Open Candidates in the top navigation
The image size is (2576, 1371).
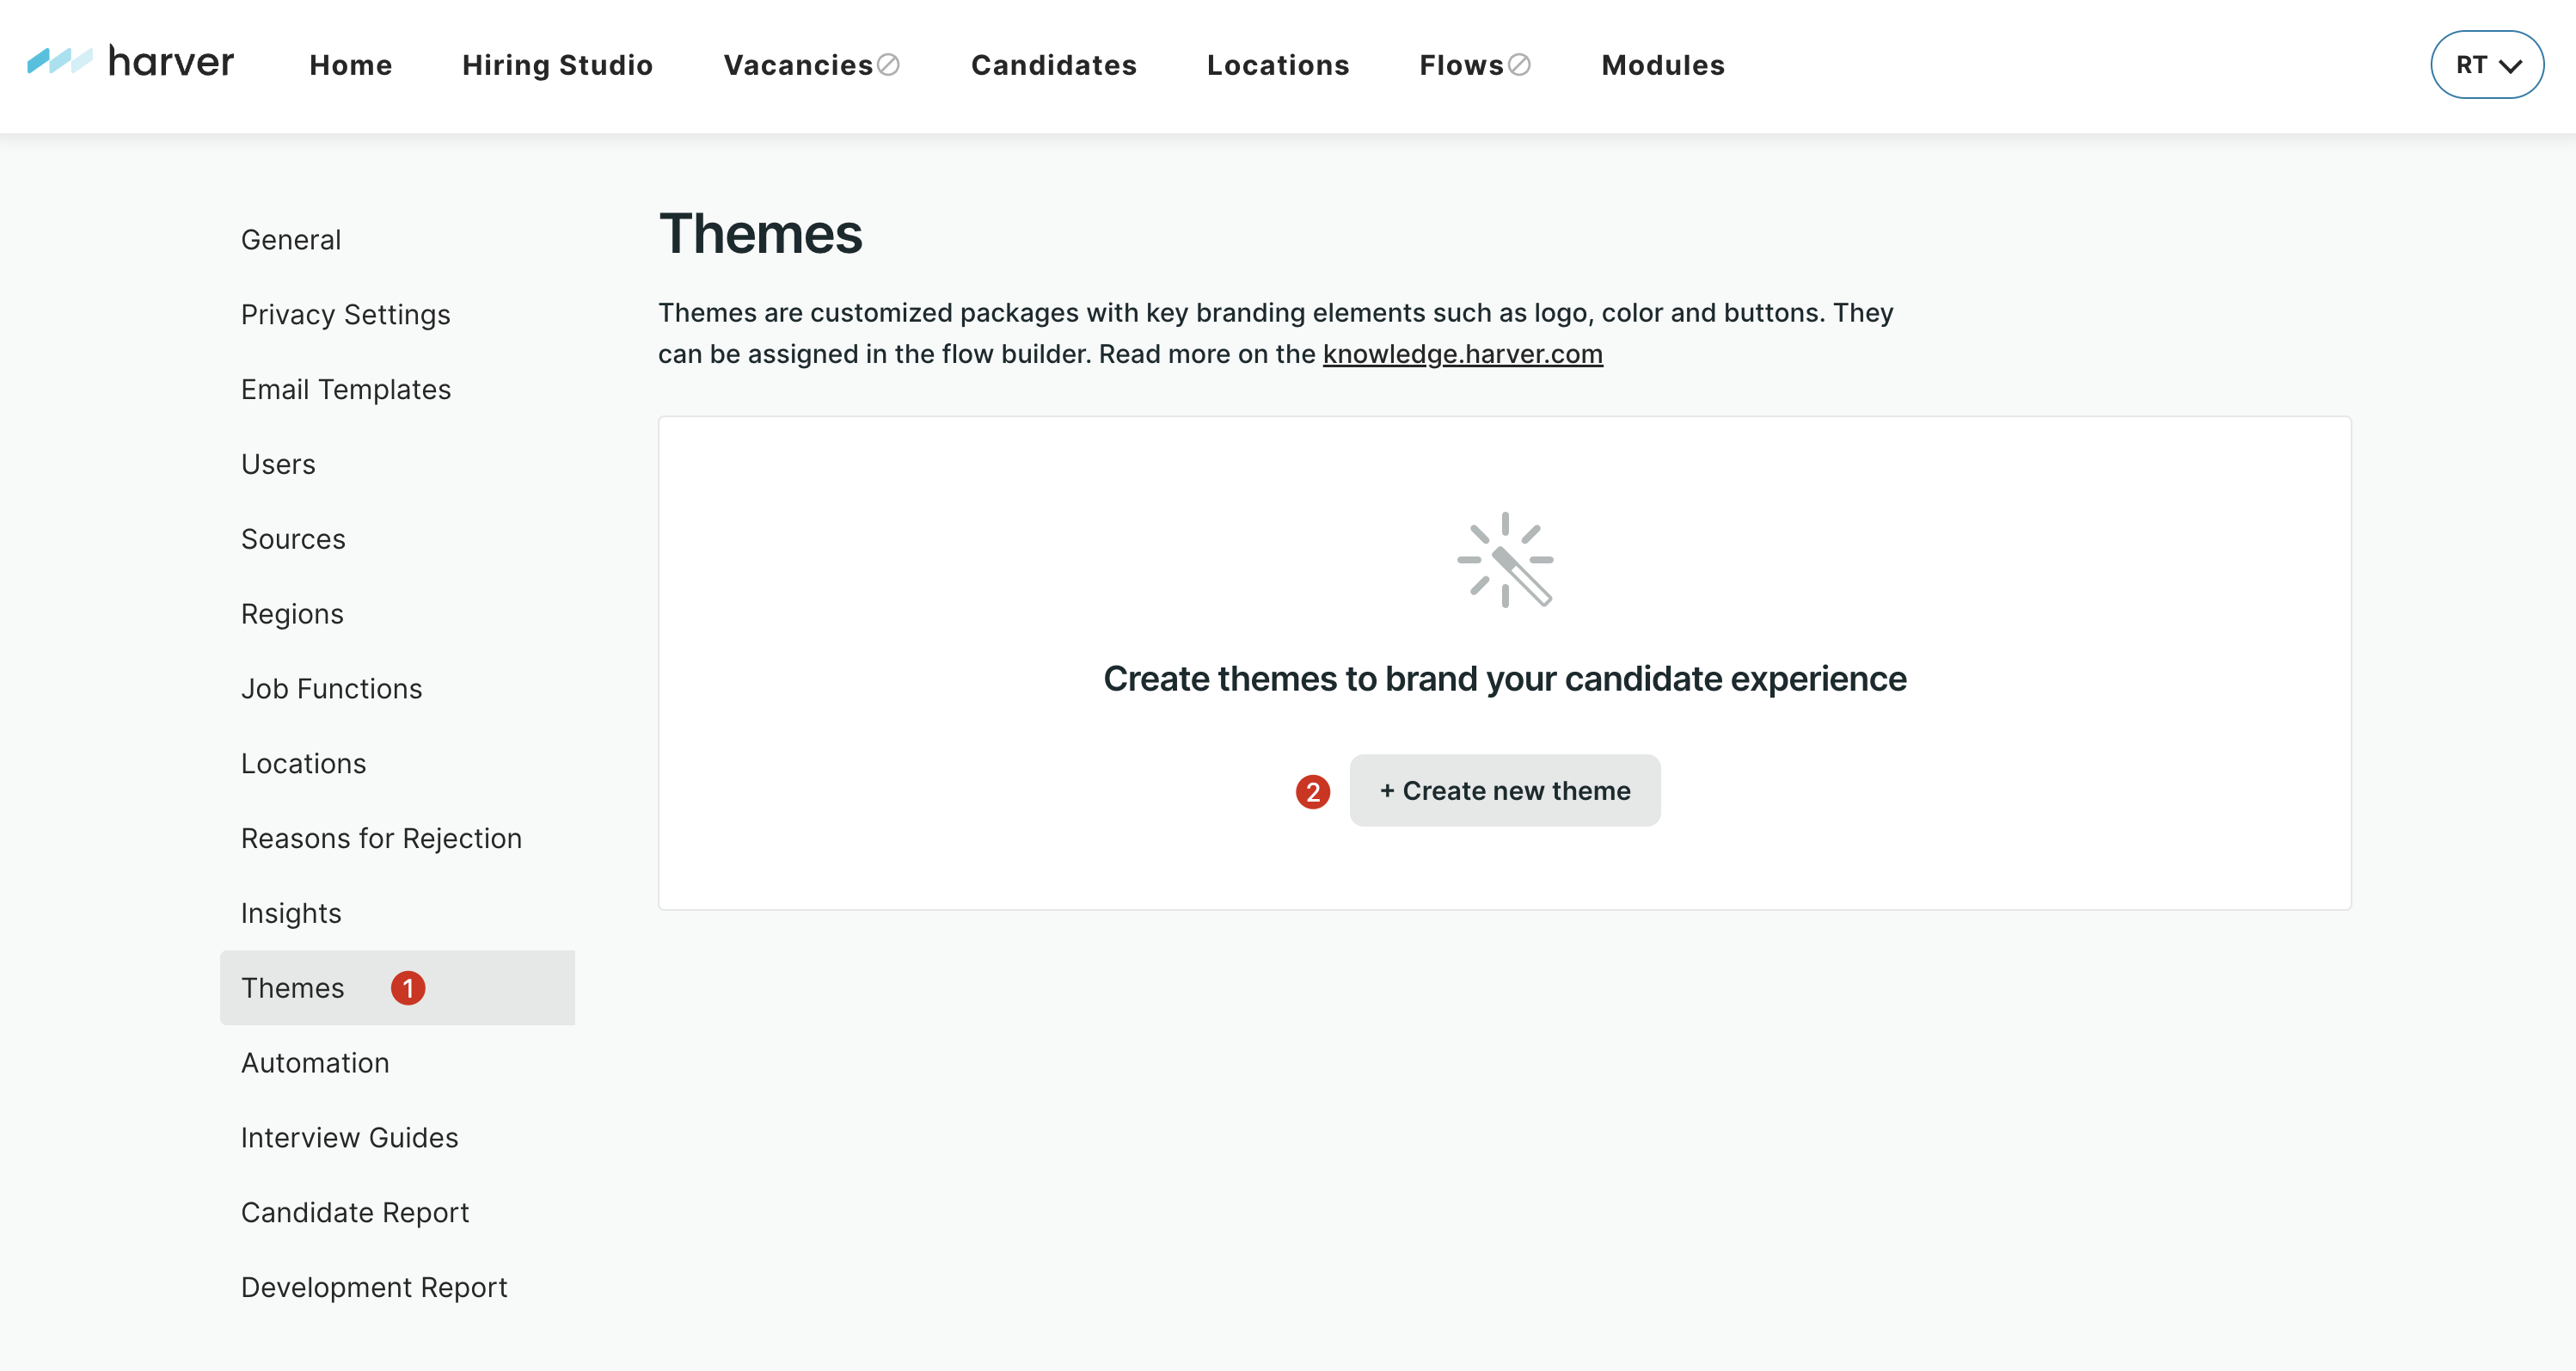[x=1053, y=65]
